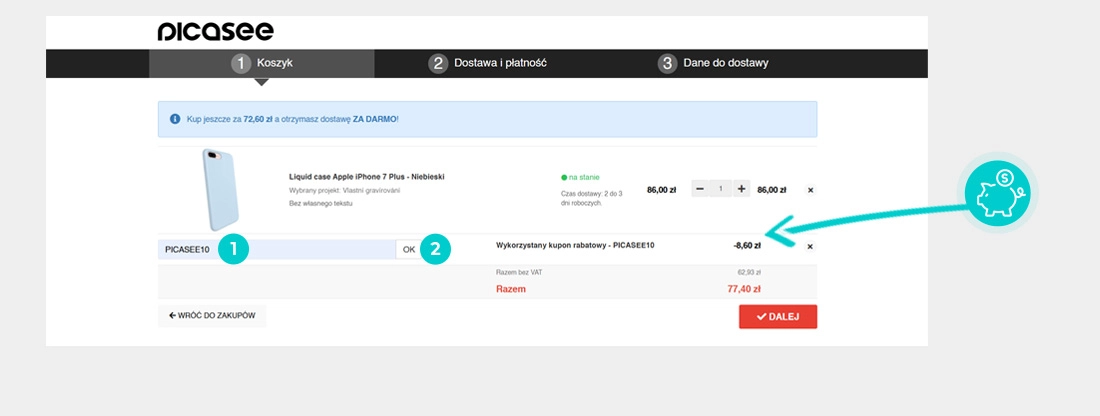This screenshot has height=416, width=1100.
Task: Go to the Dostawa i płatność step
Action: tap(488, 63)
